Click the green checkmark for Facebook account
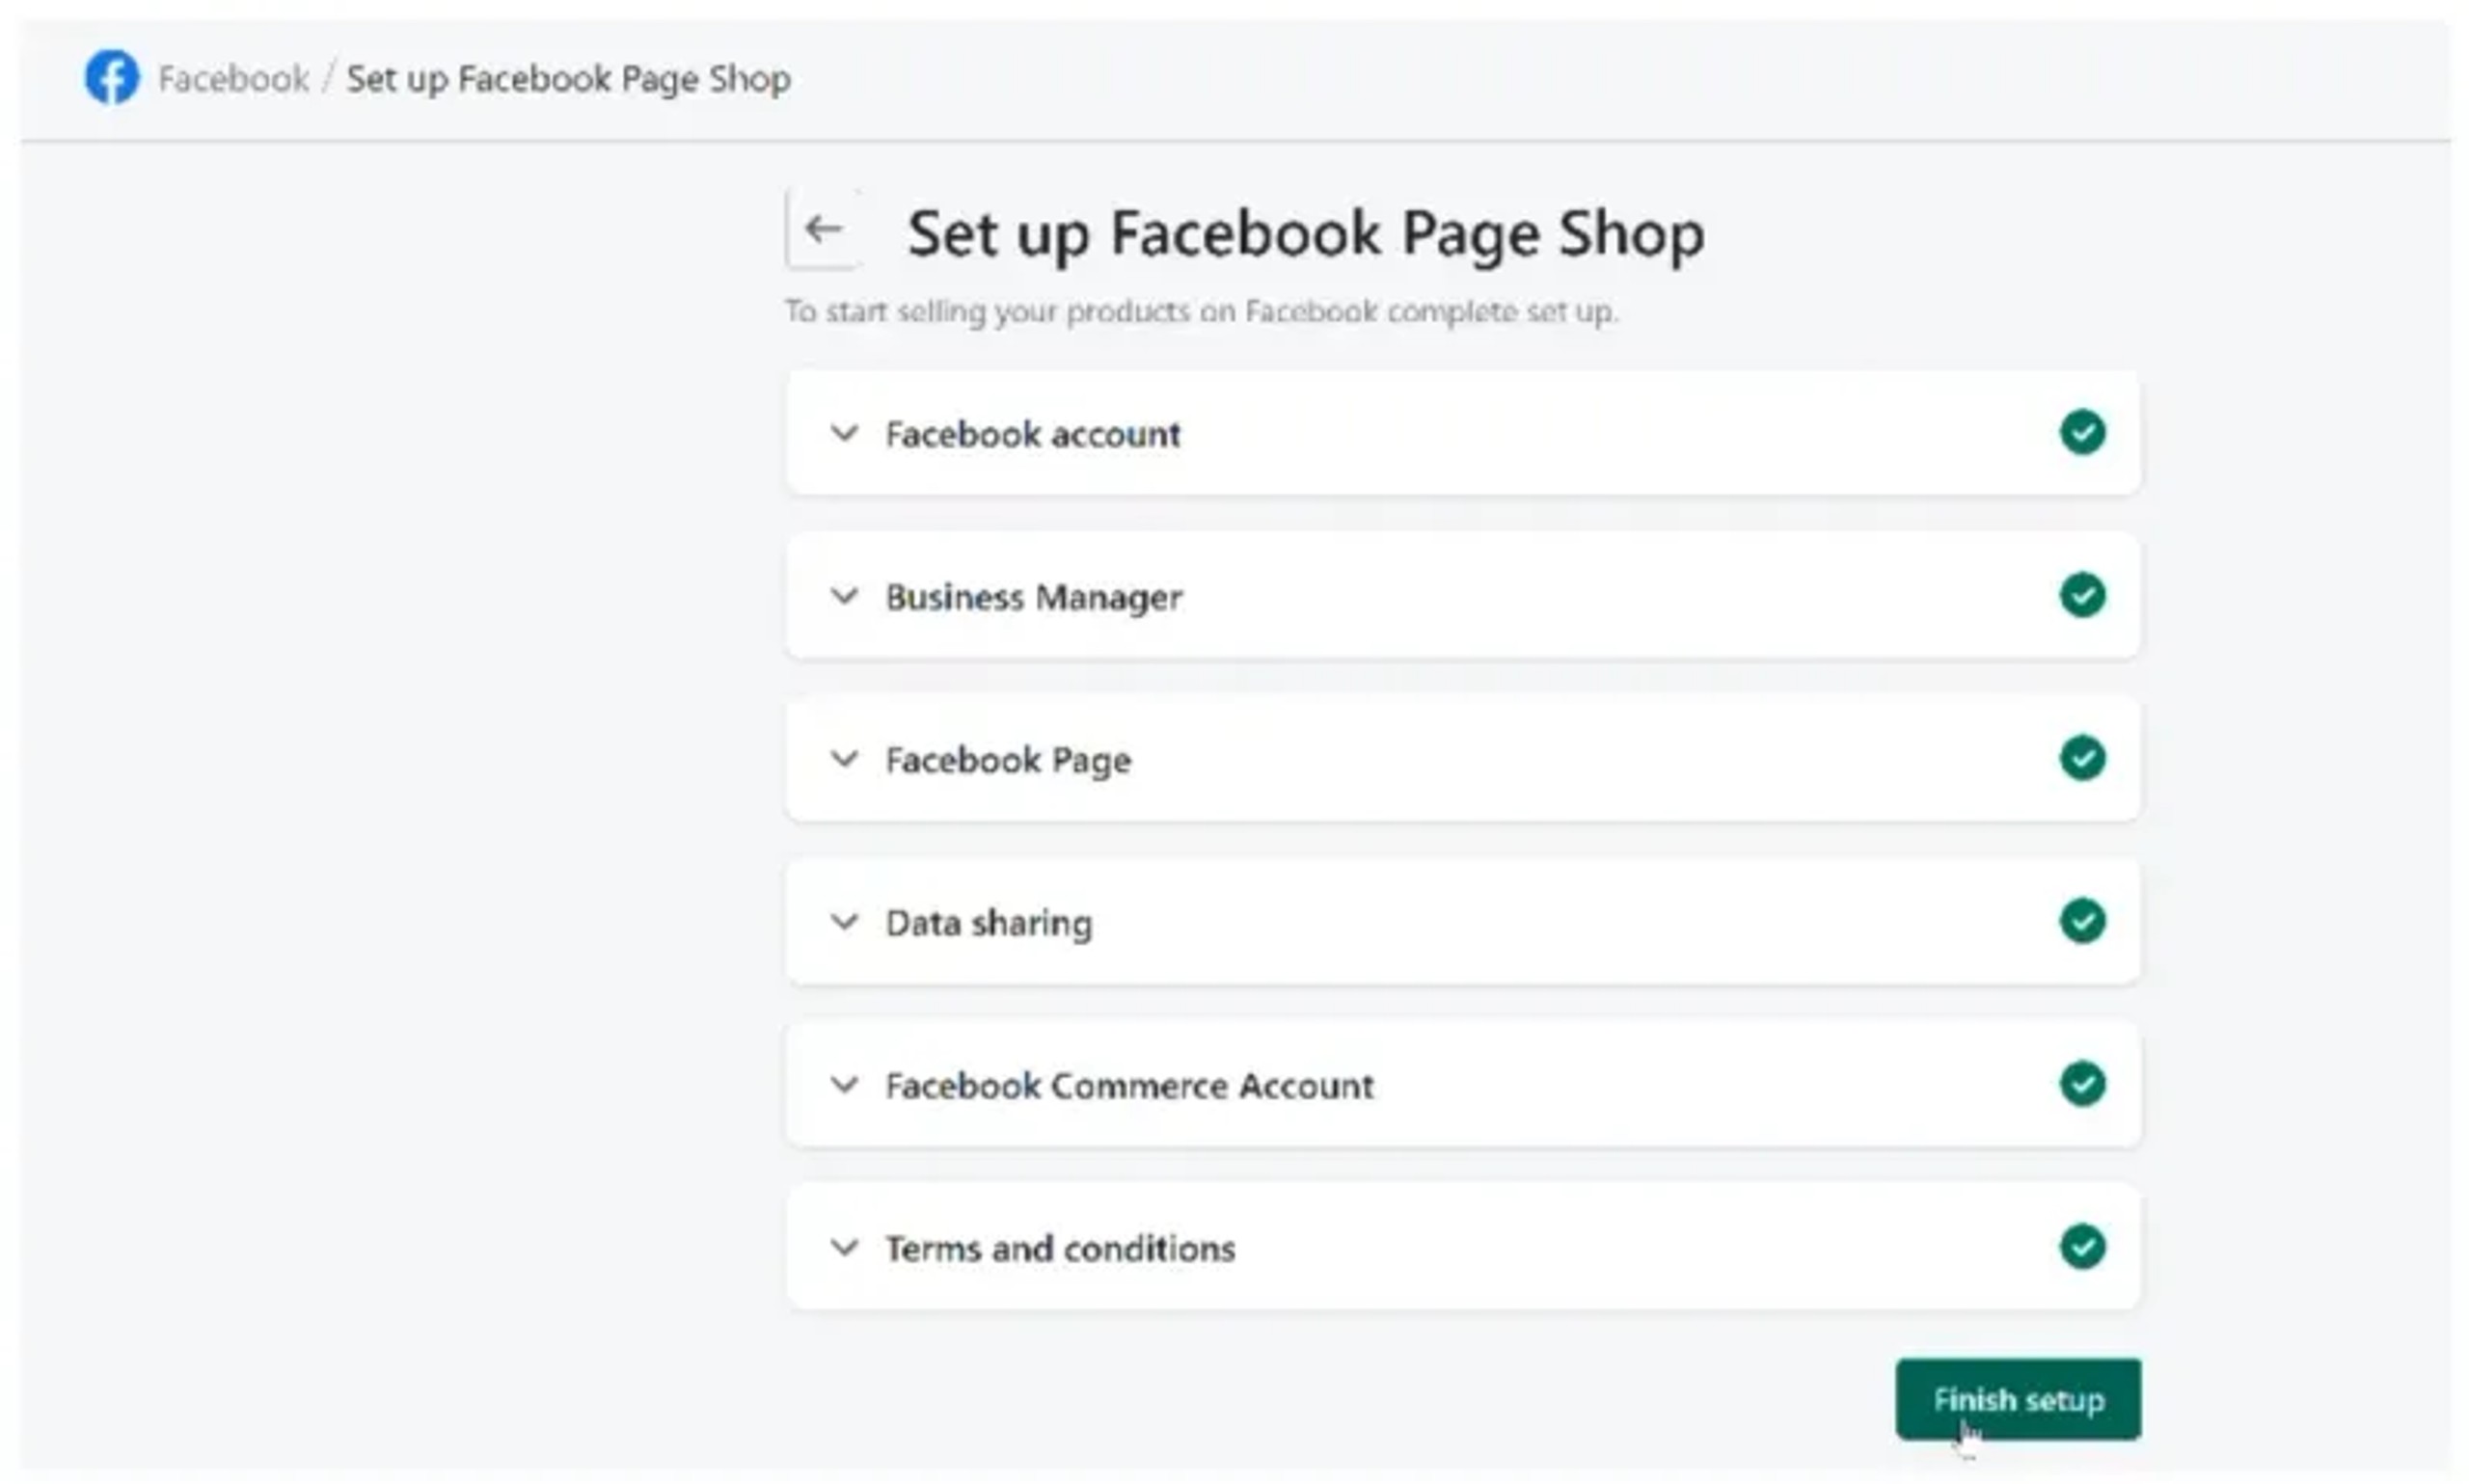The width and height of the screenshot is (2469, 1484). 2082,433
